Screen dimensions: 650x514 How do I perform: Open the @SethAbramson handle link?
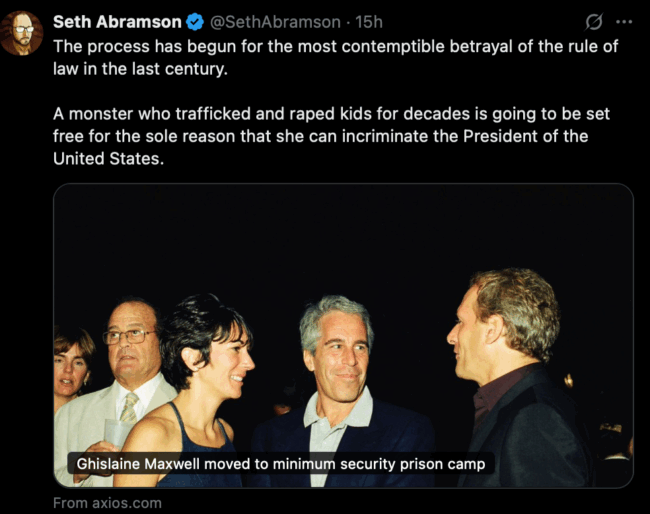click(x=275, y=22)
